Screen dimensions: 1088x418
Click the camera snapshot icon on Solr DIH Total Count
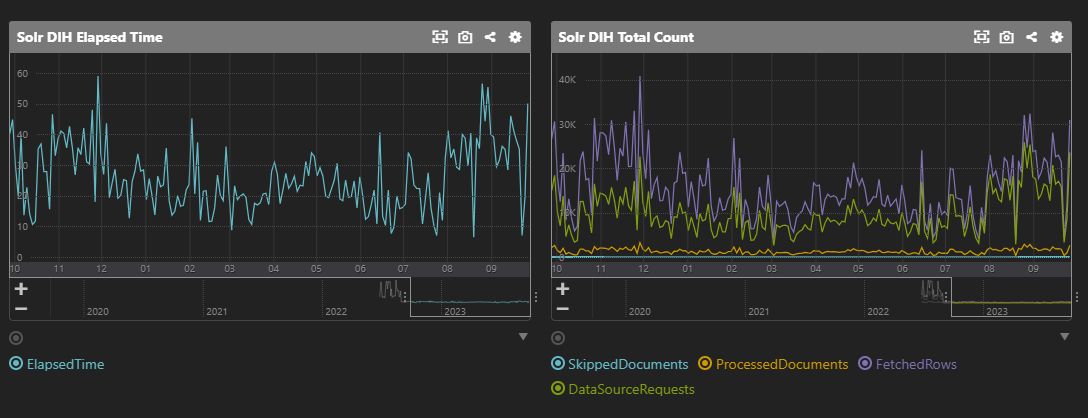(1006, 37)
